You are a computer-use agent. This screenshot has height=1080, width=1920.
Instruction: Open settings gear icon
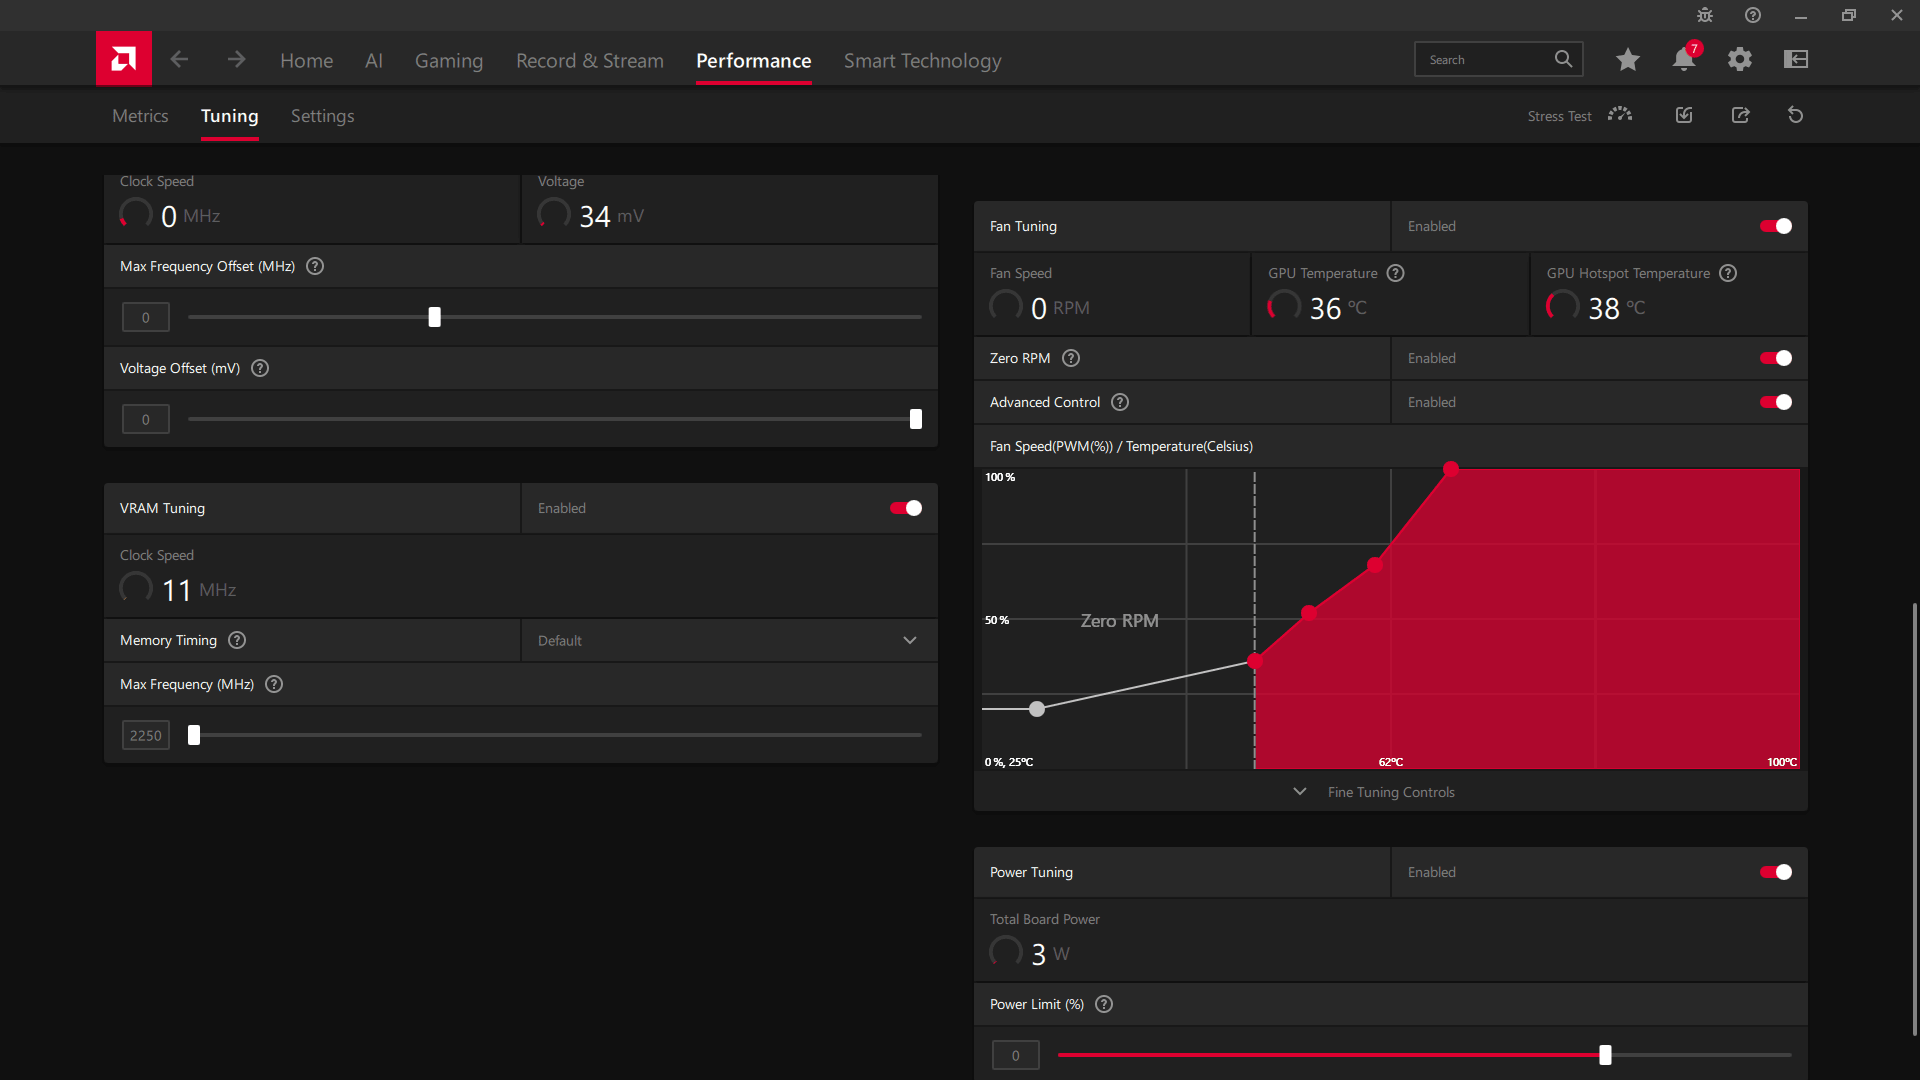point(1740,59)
